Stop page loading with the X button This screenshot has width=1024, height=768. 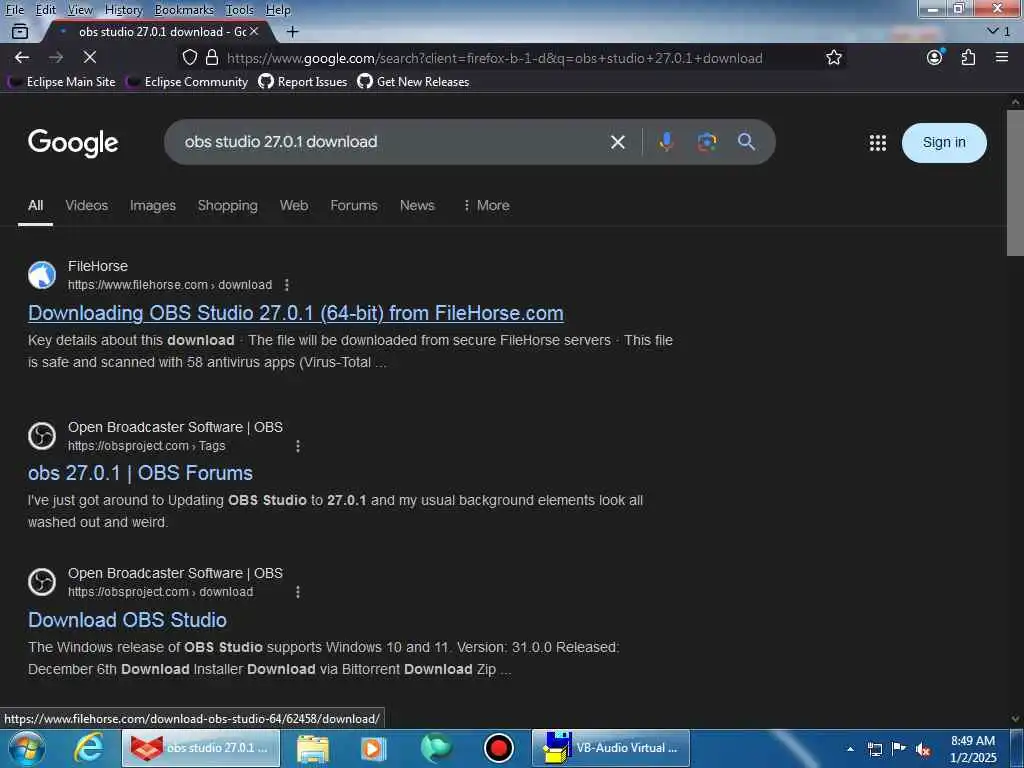coord(90,57)
